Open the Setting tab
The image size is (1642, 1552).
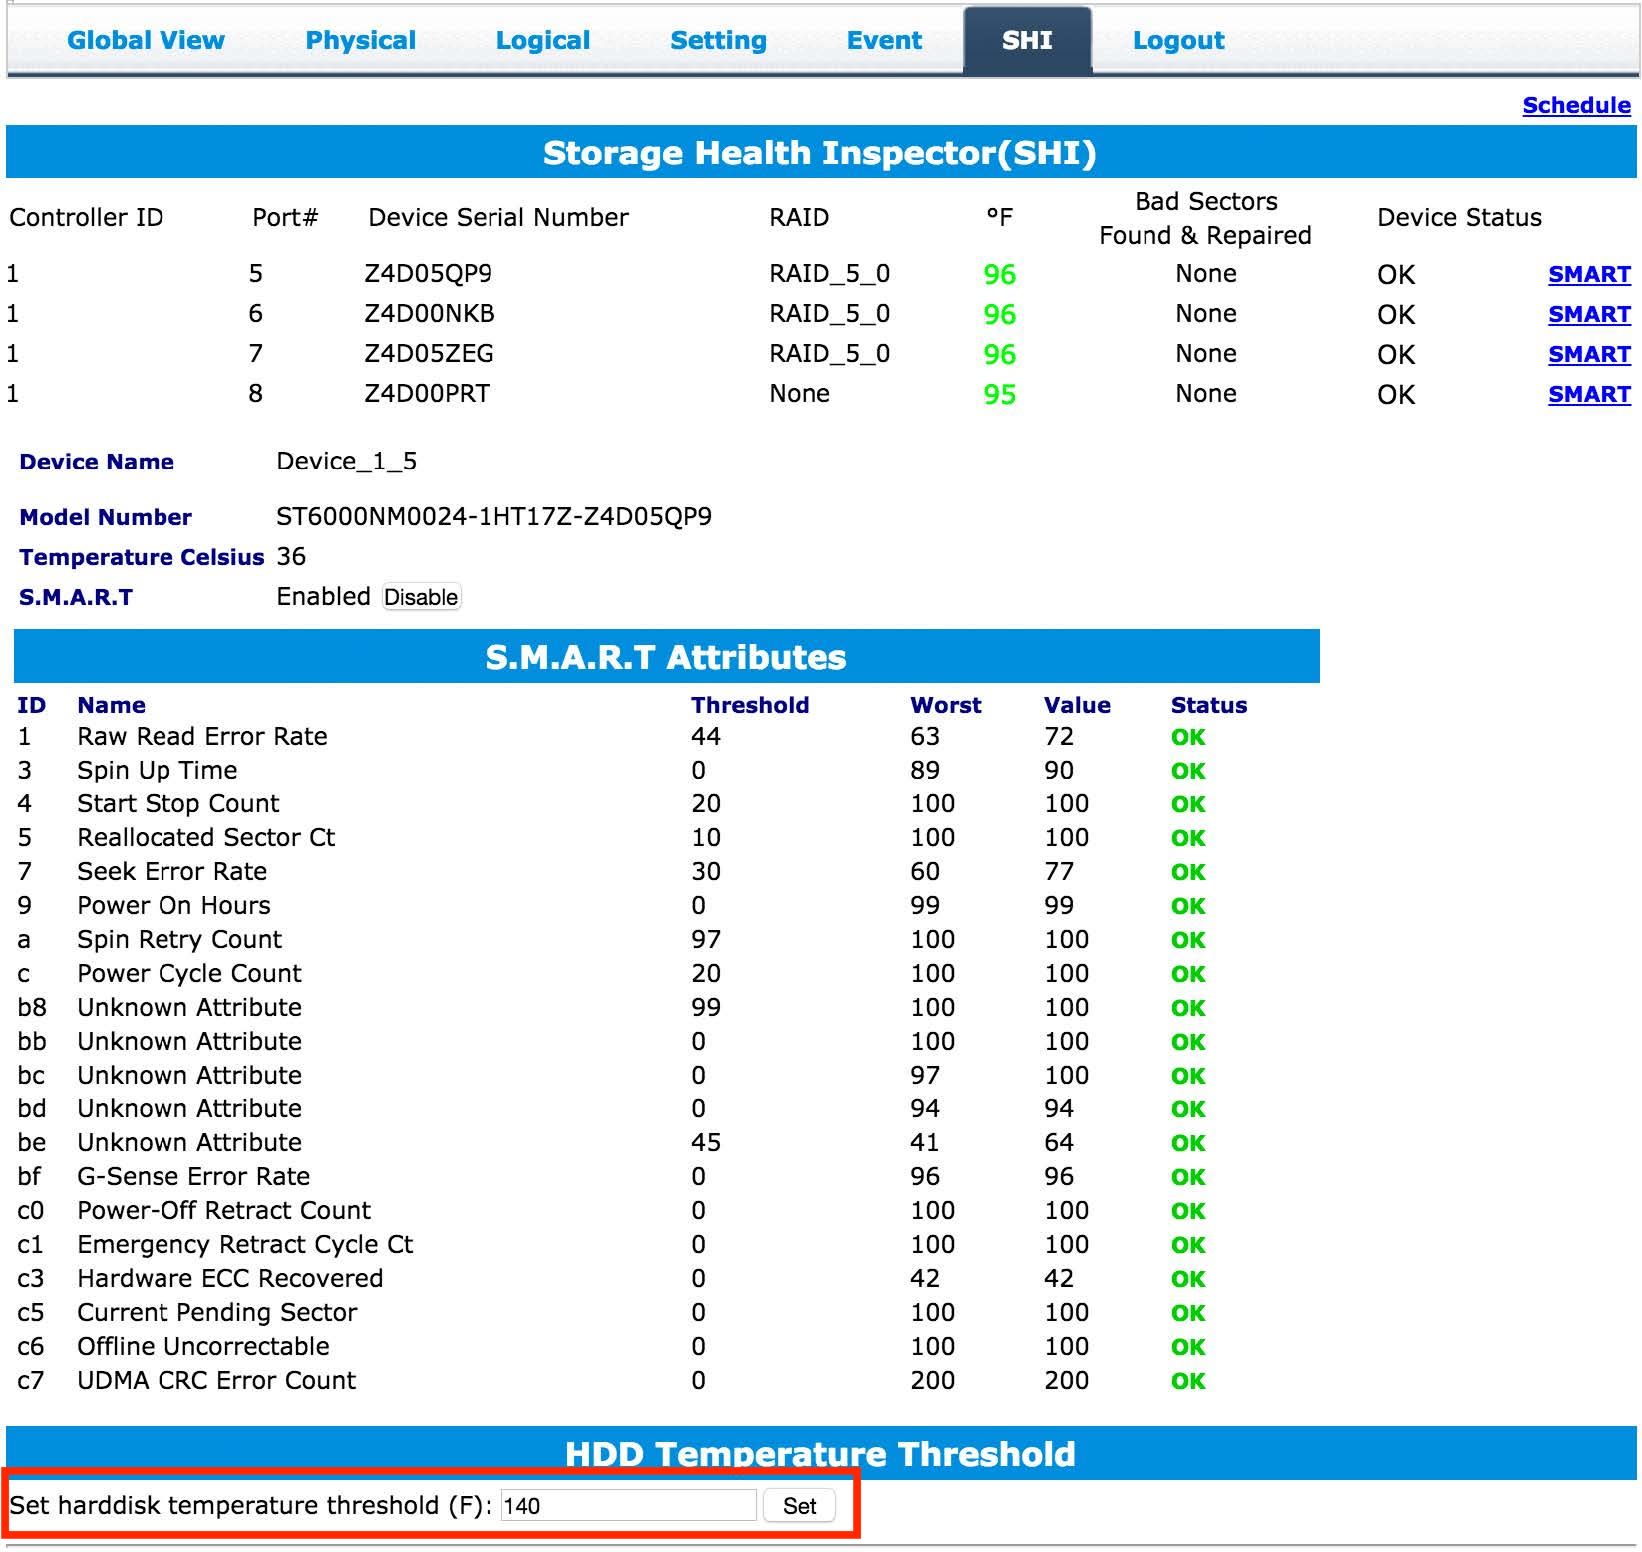point(718,40)
